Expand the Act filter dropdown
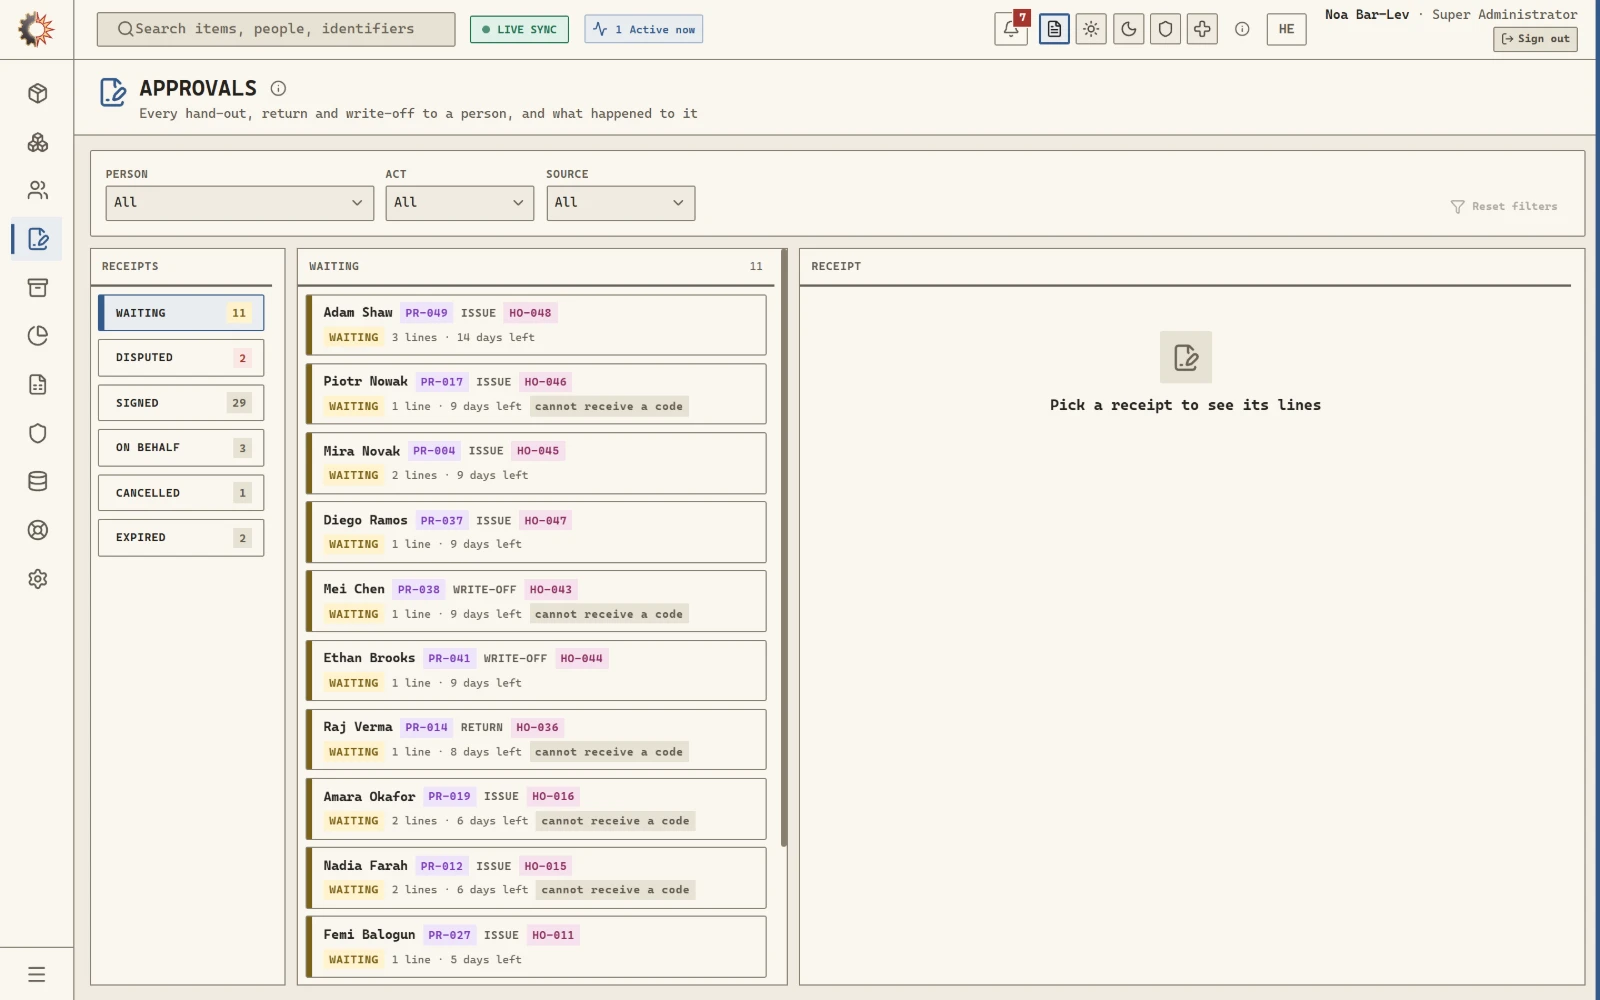The height and width of the screenshot is (1000, 1600). [x=460, y=203]
